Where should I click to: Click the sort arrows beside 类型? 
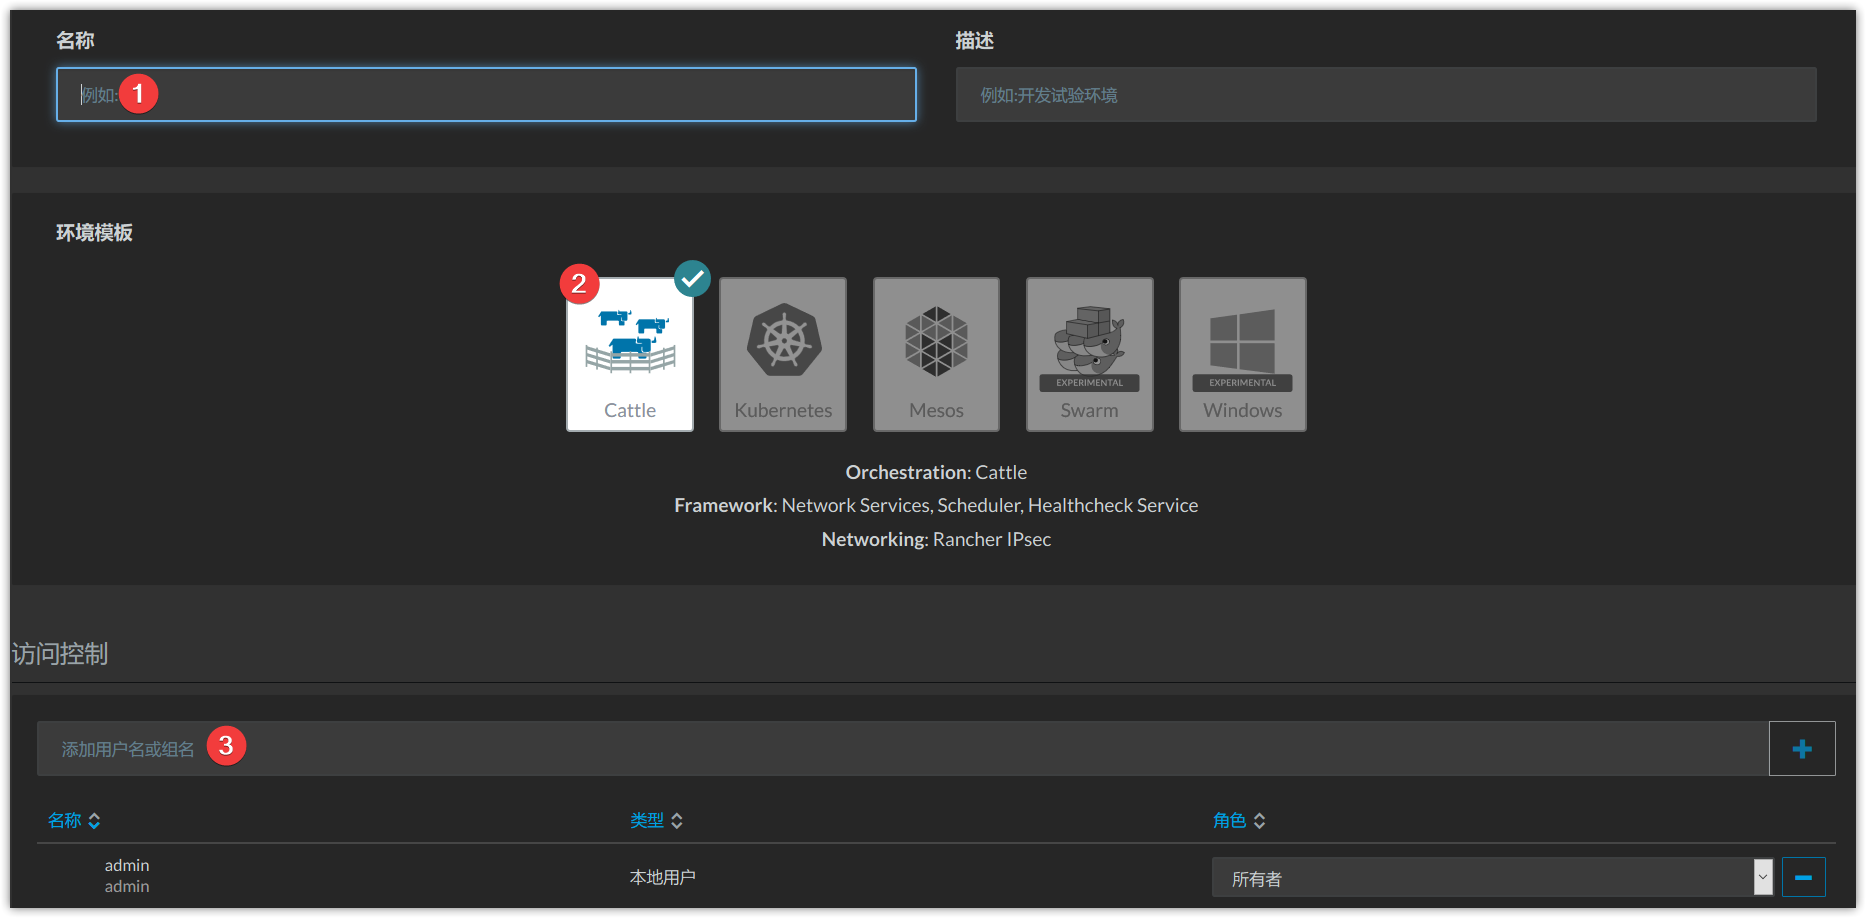677,821
